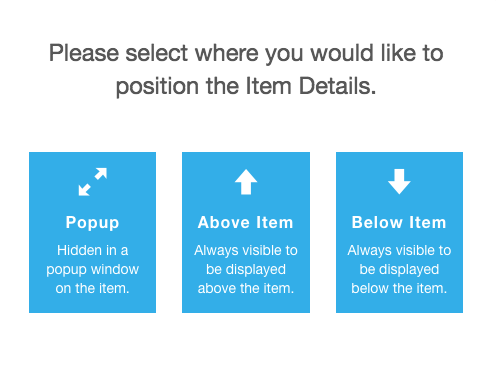The width and height of the screenshot is (496, 380).
Task: Select the Popup option tile
Action: (x=92, y=232)
